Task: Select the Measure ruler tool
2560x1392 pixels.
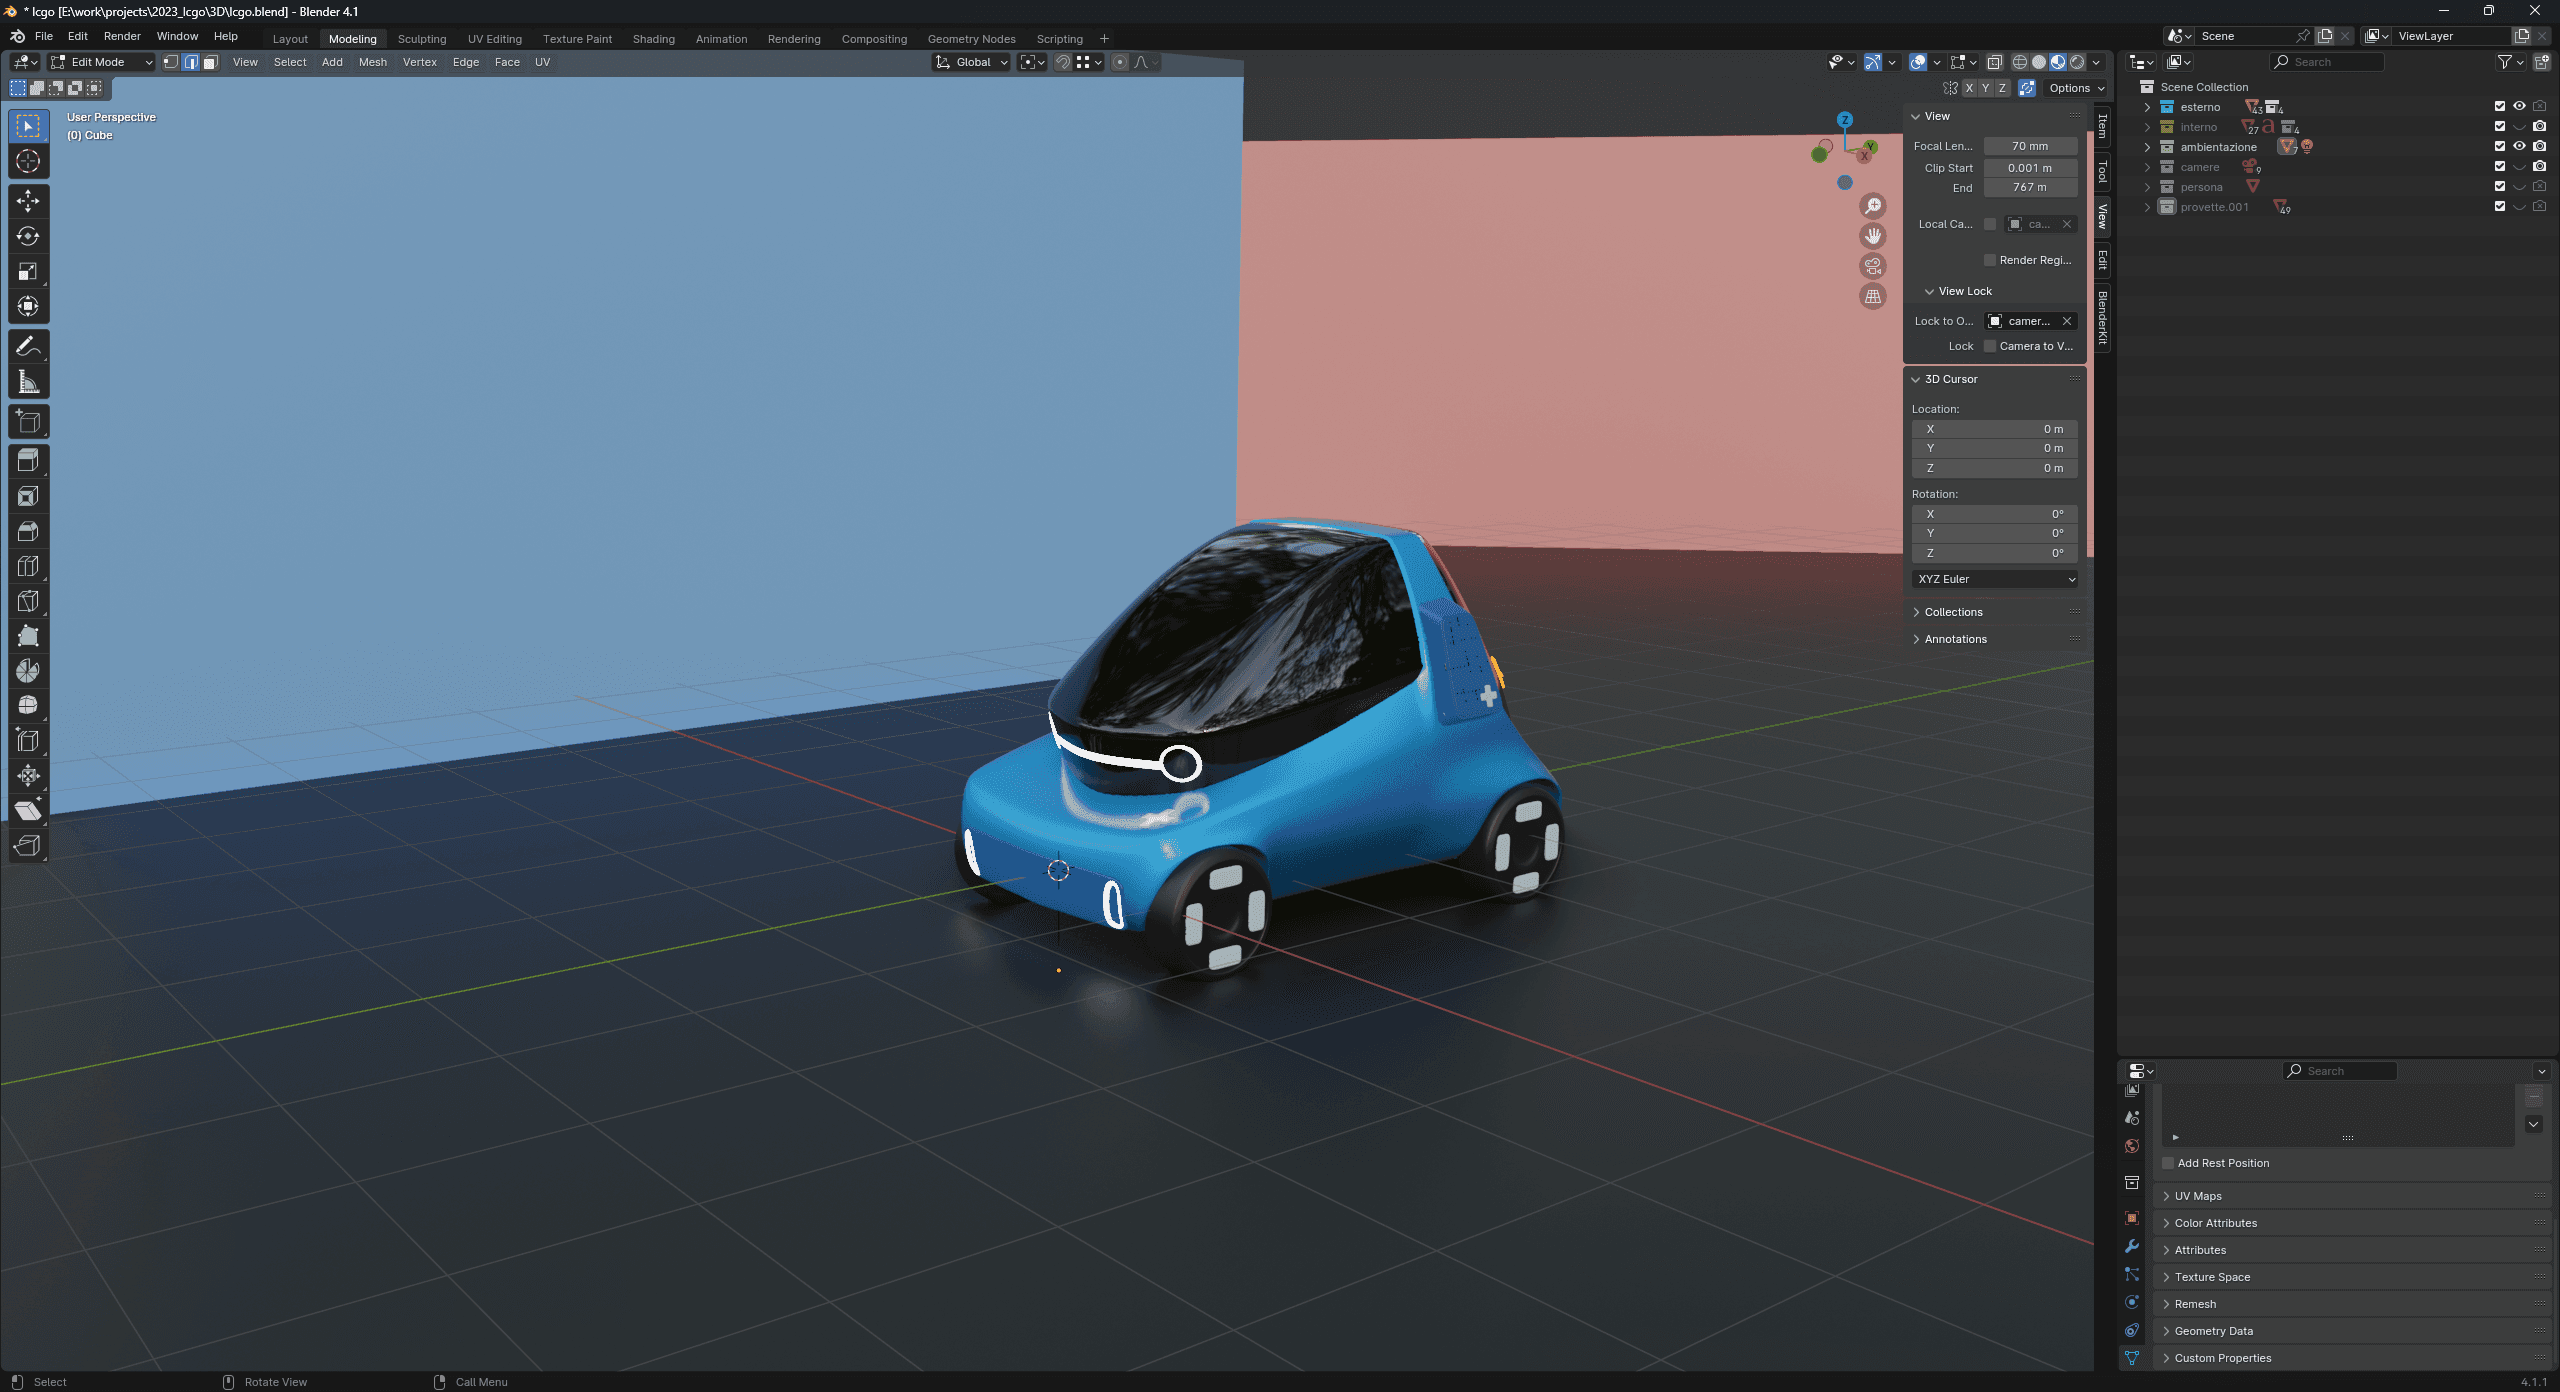Action: point(28,381)
